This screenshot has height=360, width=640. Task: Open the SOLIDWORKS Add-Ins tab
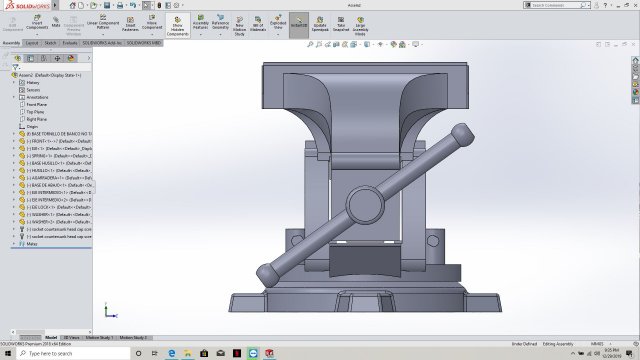click(102, 43)
